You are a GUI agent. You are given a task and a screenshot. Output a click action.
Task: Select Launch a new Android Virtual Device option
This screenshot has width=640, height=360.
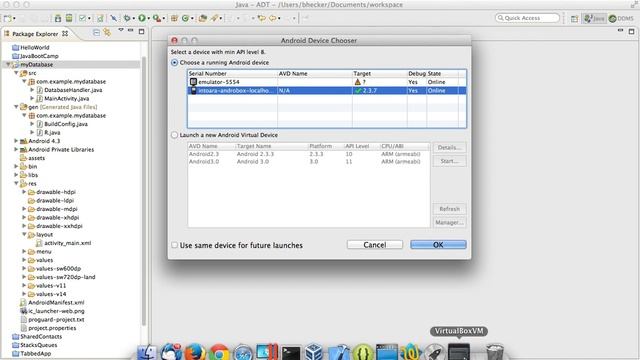click(175, 135)
